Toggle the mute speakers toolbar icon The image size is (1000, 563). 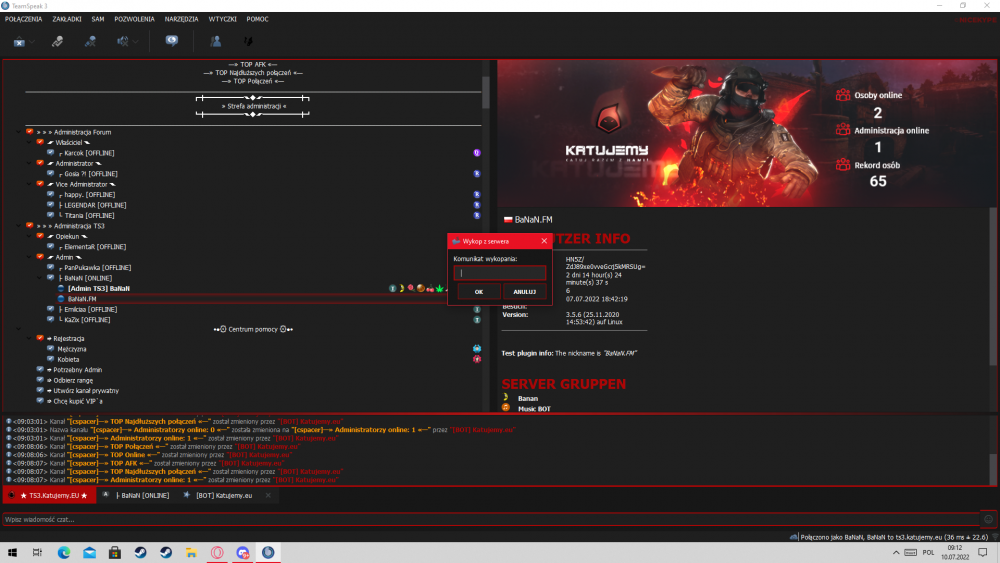click(x=122, y=41)
